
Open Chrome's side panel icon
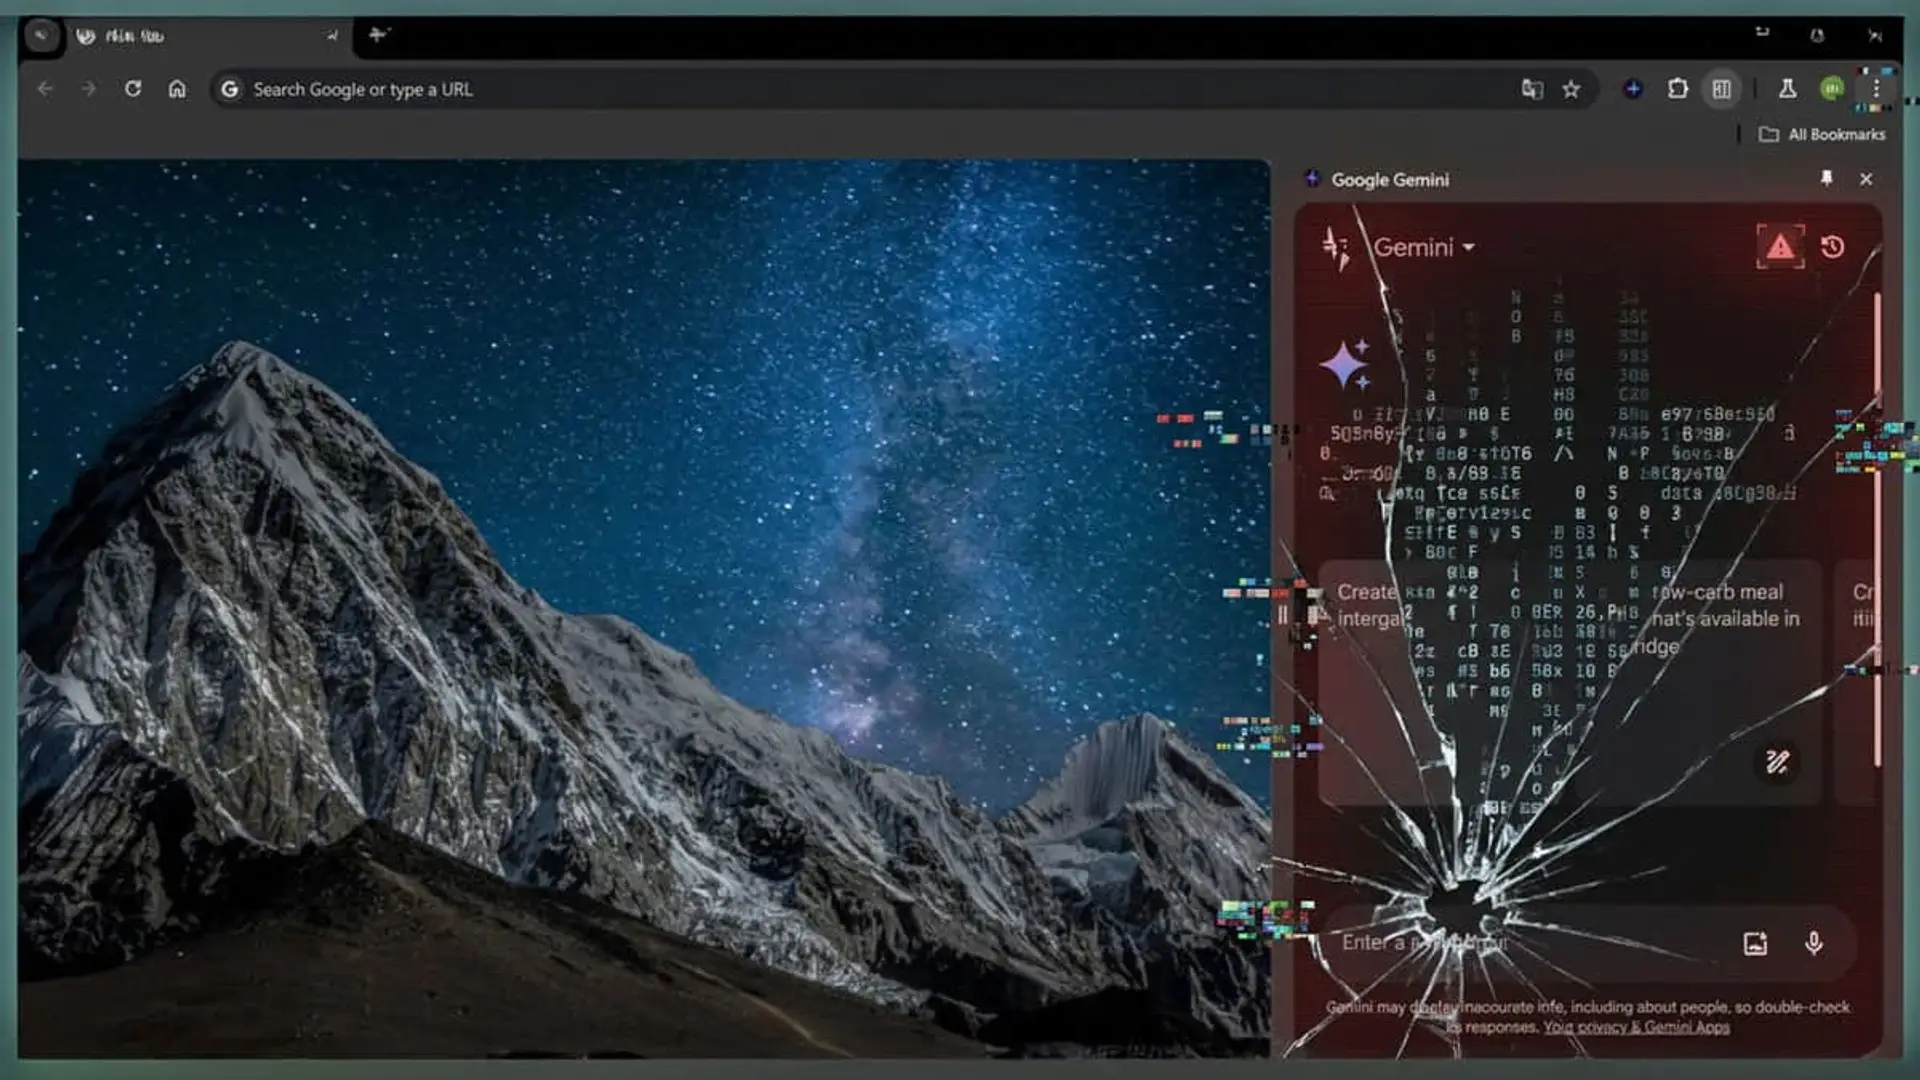pyautogui.click(x=1722, y=89)
